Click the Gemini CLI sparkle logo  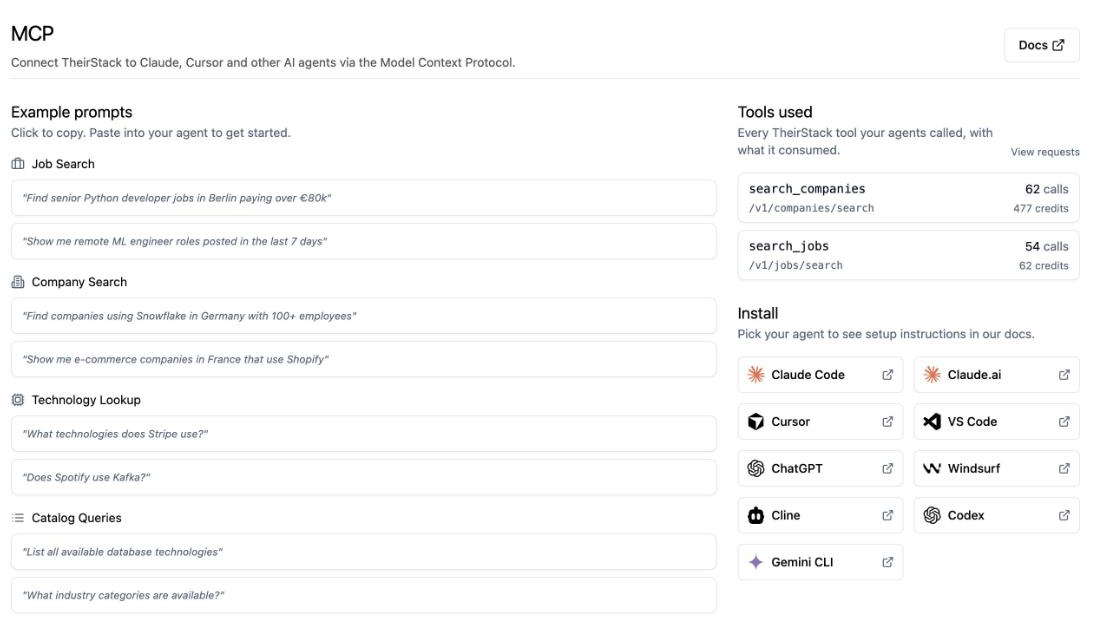[x=756, y=562]
